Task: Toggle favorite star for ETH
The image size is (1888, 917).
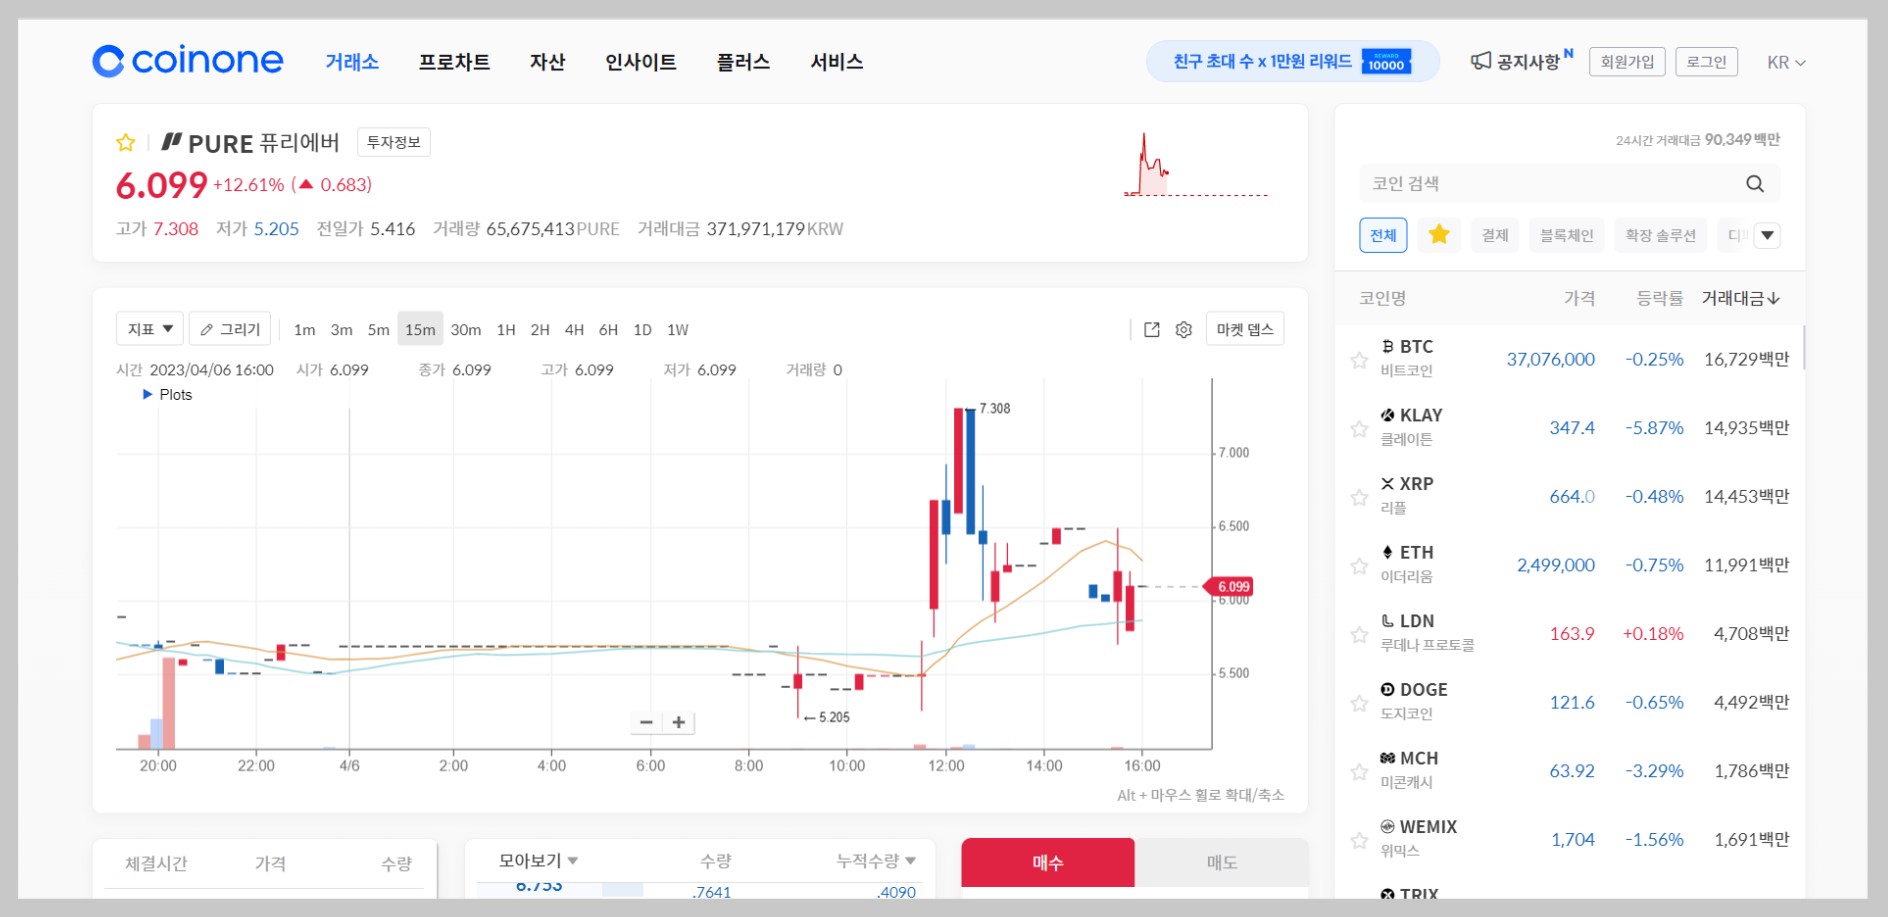Action: point(1359,566)
